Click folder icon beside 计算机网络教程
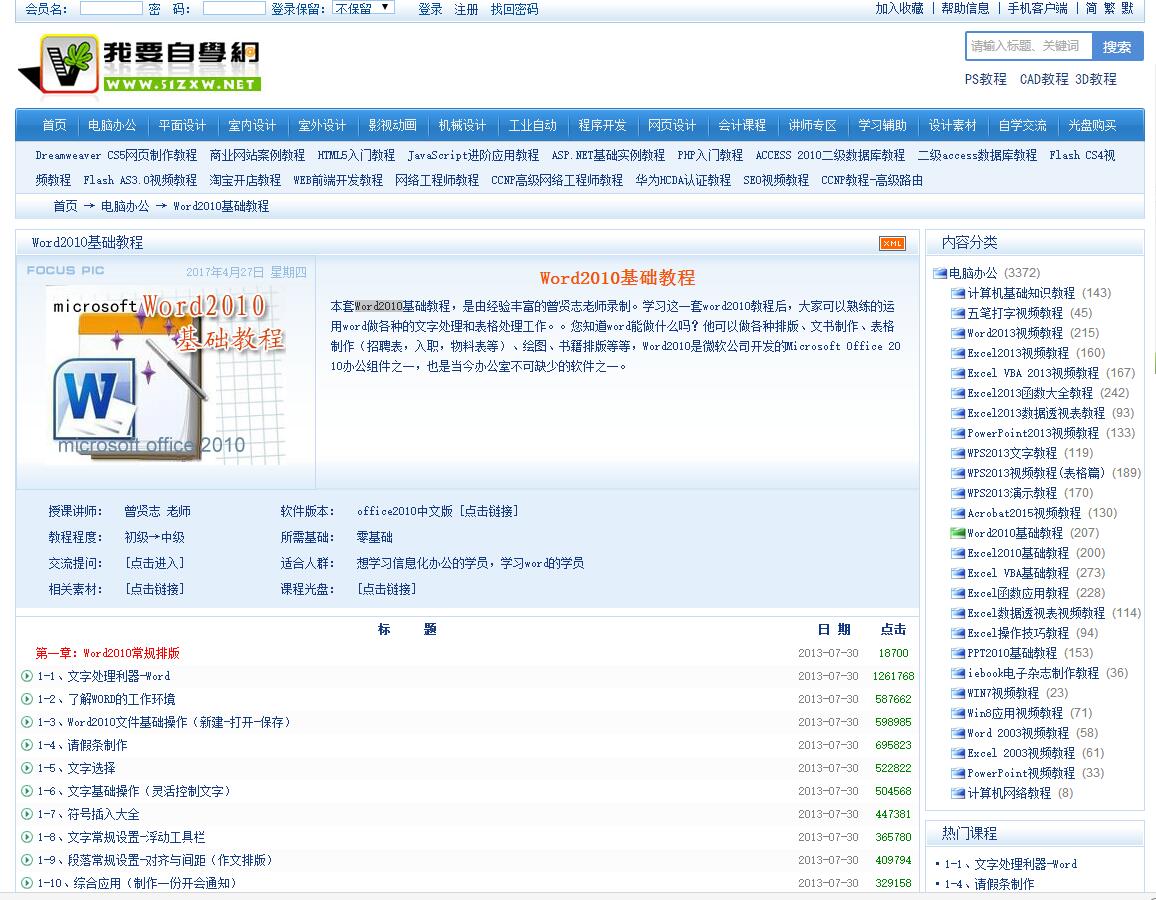1156x900 pixels. click(958, 793)
